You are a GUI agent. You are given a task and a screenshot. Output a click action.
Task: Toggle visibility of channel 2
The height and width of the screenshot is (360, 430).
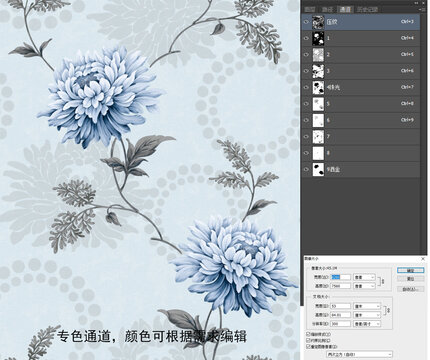(x=306, y=54)
